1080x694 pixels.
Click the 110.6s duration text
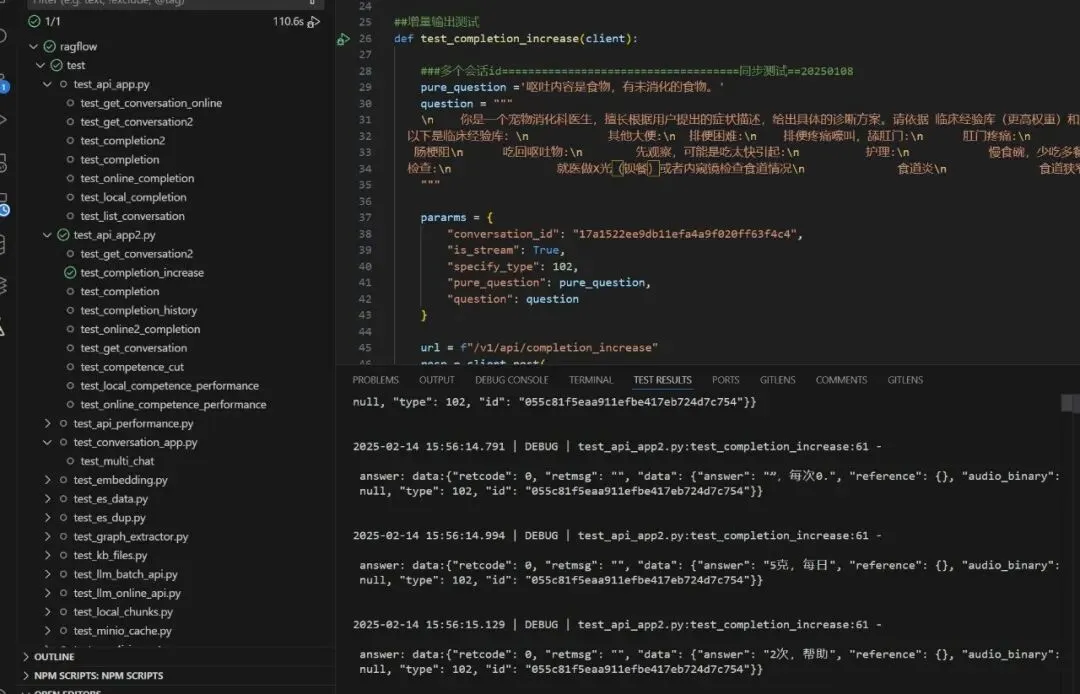[288, 21]
